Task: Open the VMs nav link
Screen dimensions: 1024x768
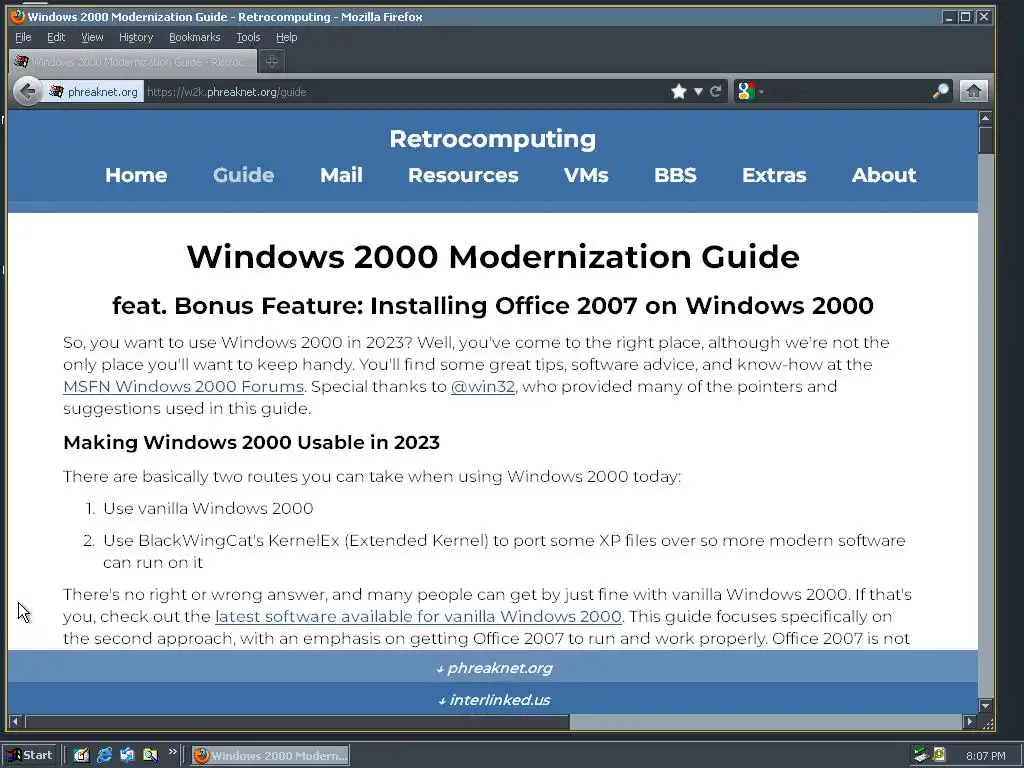Action: point(586,175)
